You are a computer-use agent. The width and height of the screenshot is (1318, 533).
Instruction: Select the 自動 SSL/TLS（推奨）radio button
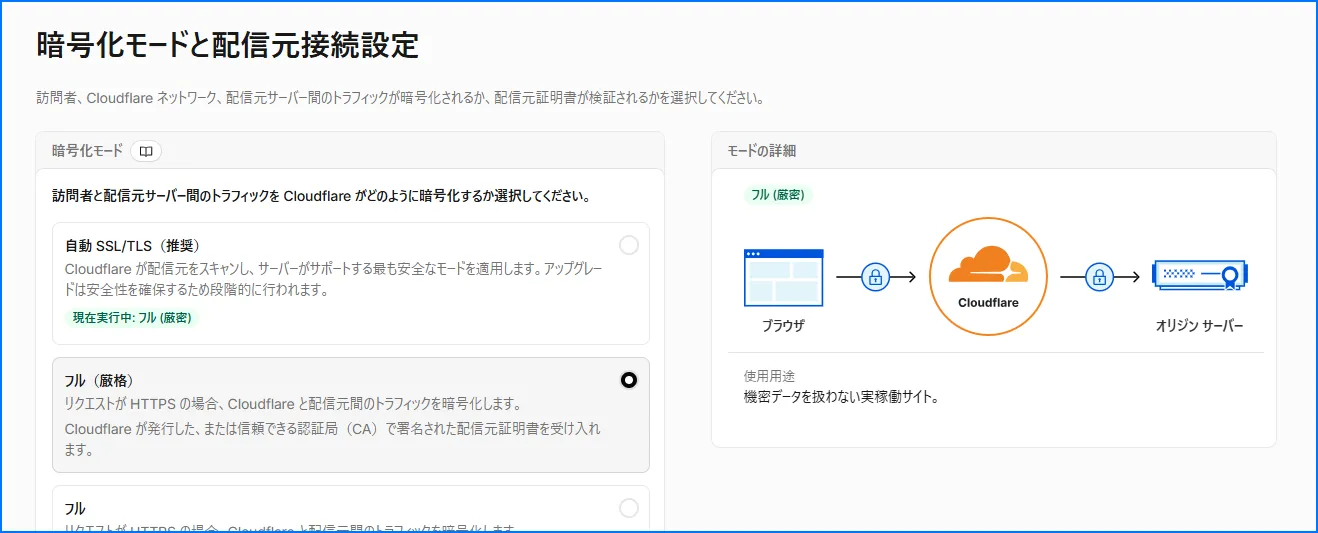(x=629, y=245)
